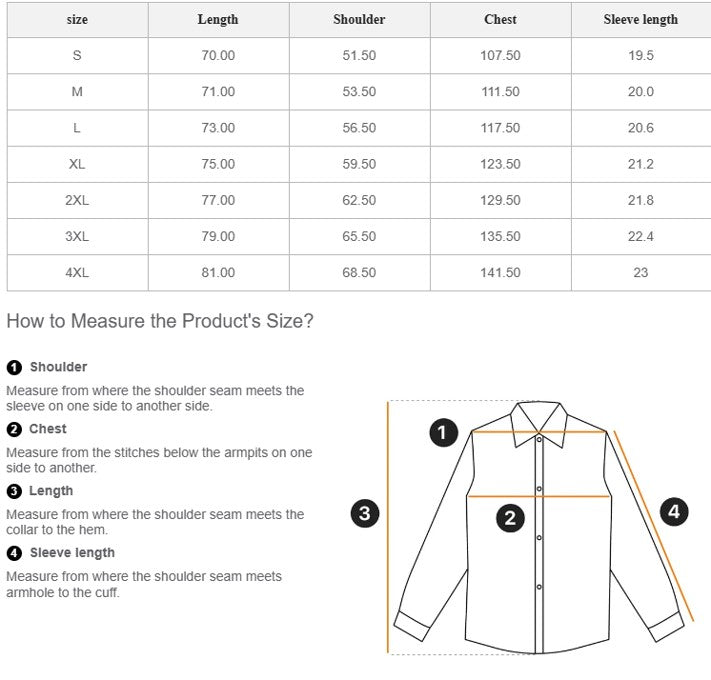Image resolution: width=711 pixels, height=680 pixels.
Task: Click the bullet 2 icon next to Chest heading
Action: [x=14, y=429]
